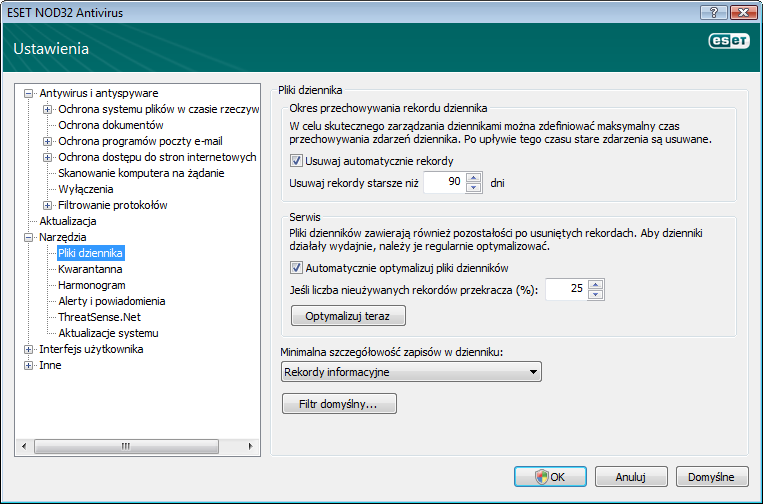This screenshot has width=763, height=504.
Task: Click the tree horizontal scrollbar thumb
Action: pos(127,446)
